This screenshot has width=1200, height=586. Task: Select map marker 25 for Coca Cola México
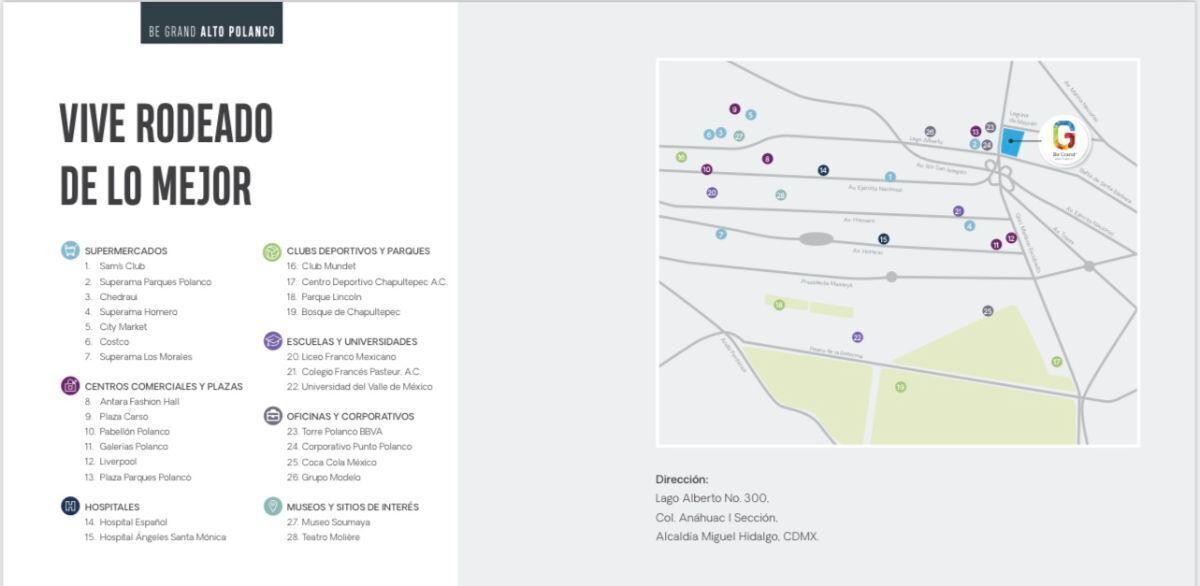point(988,311)
